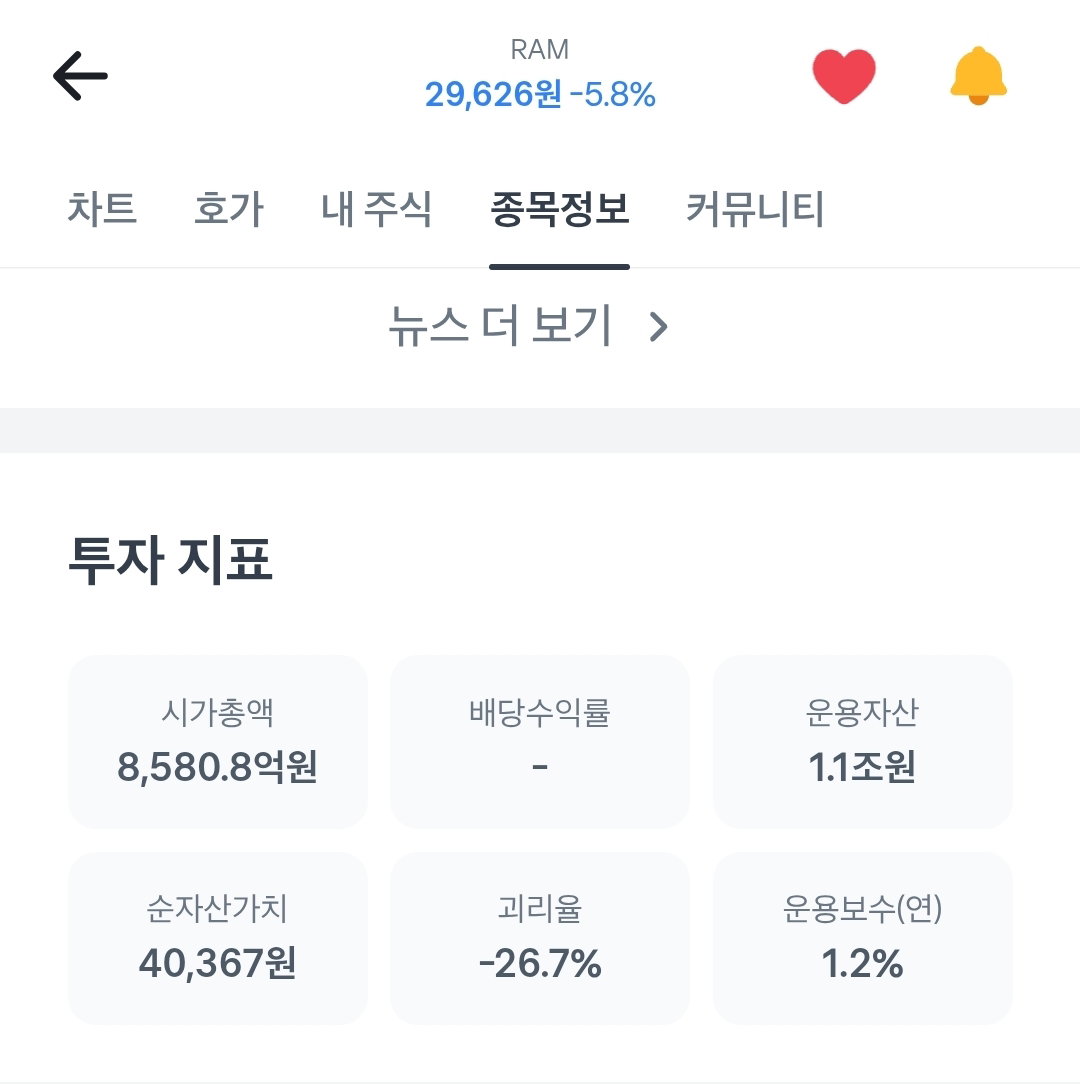The image size is (1080, 1084).
Task: Tap the 29,626원 price text
Action: point(493,95)
